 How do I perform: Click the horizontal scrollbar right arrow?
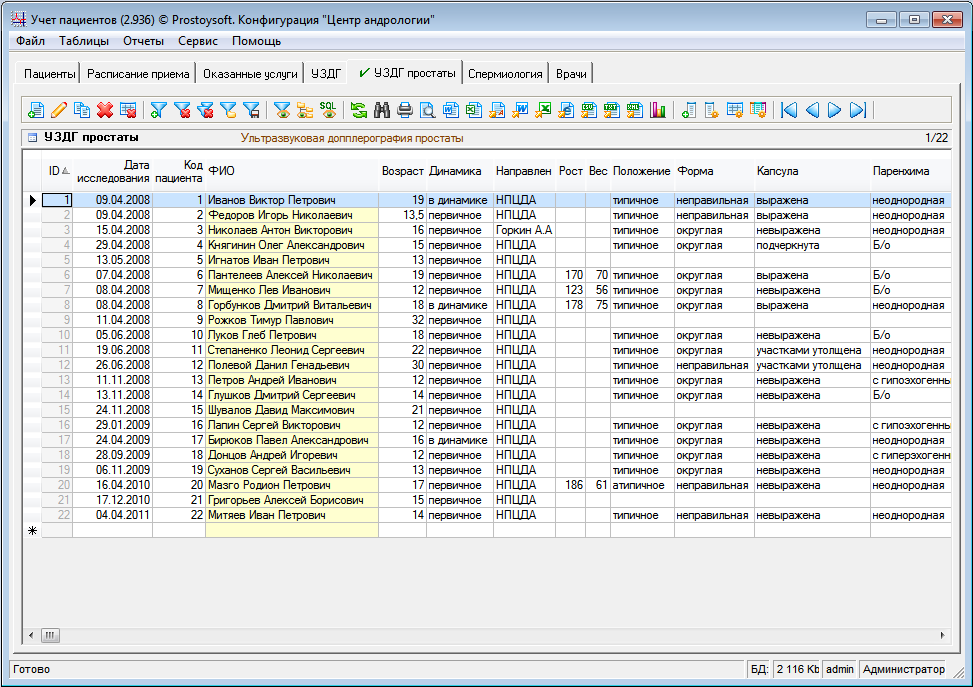coord(942,635)
